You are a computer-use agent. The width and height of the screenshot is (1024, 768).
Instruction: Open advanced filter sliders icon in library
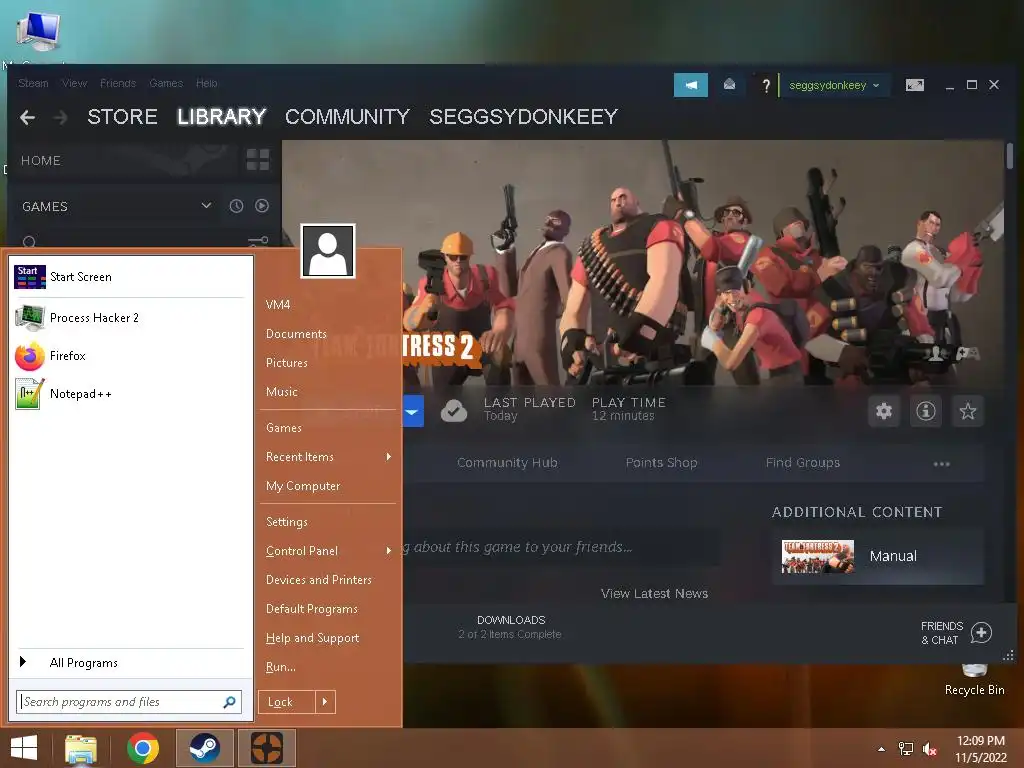coord(259,241)
